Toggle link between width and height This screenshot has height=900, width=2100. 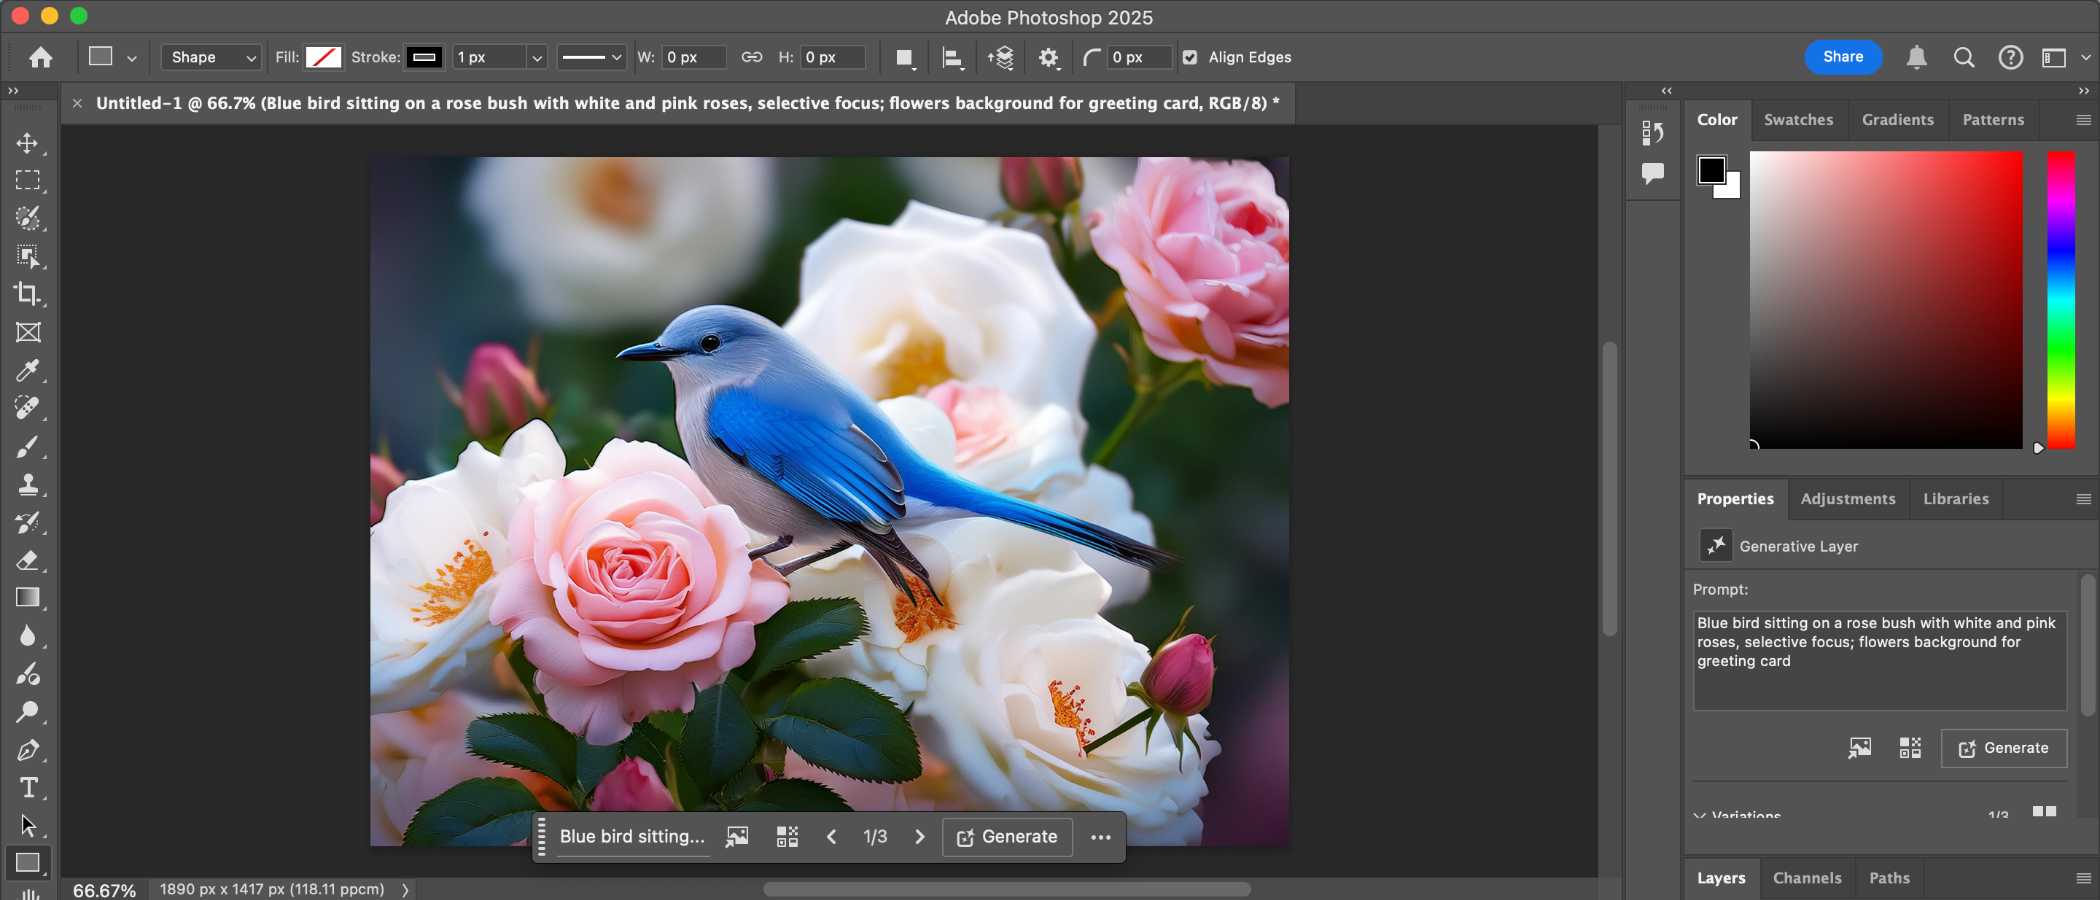[x=752, y=58]
